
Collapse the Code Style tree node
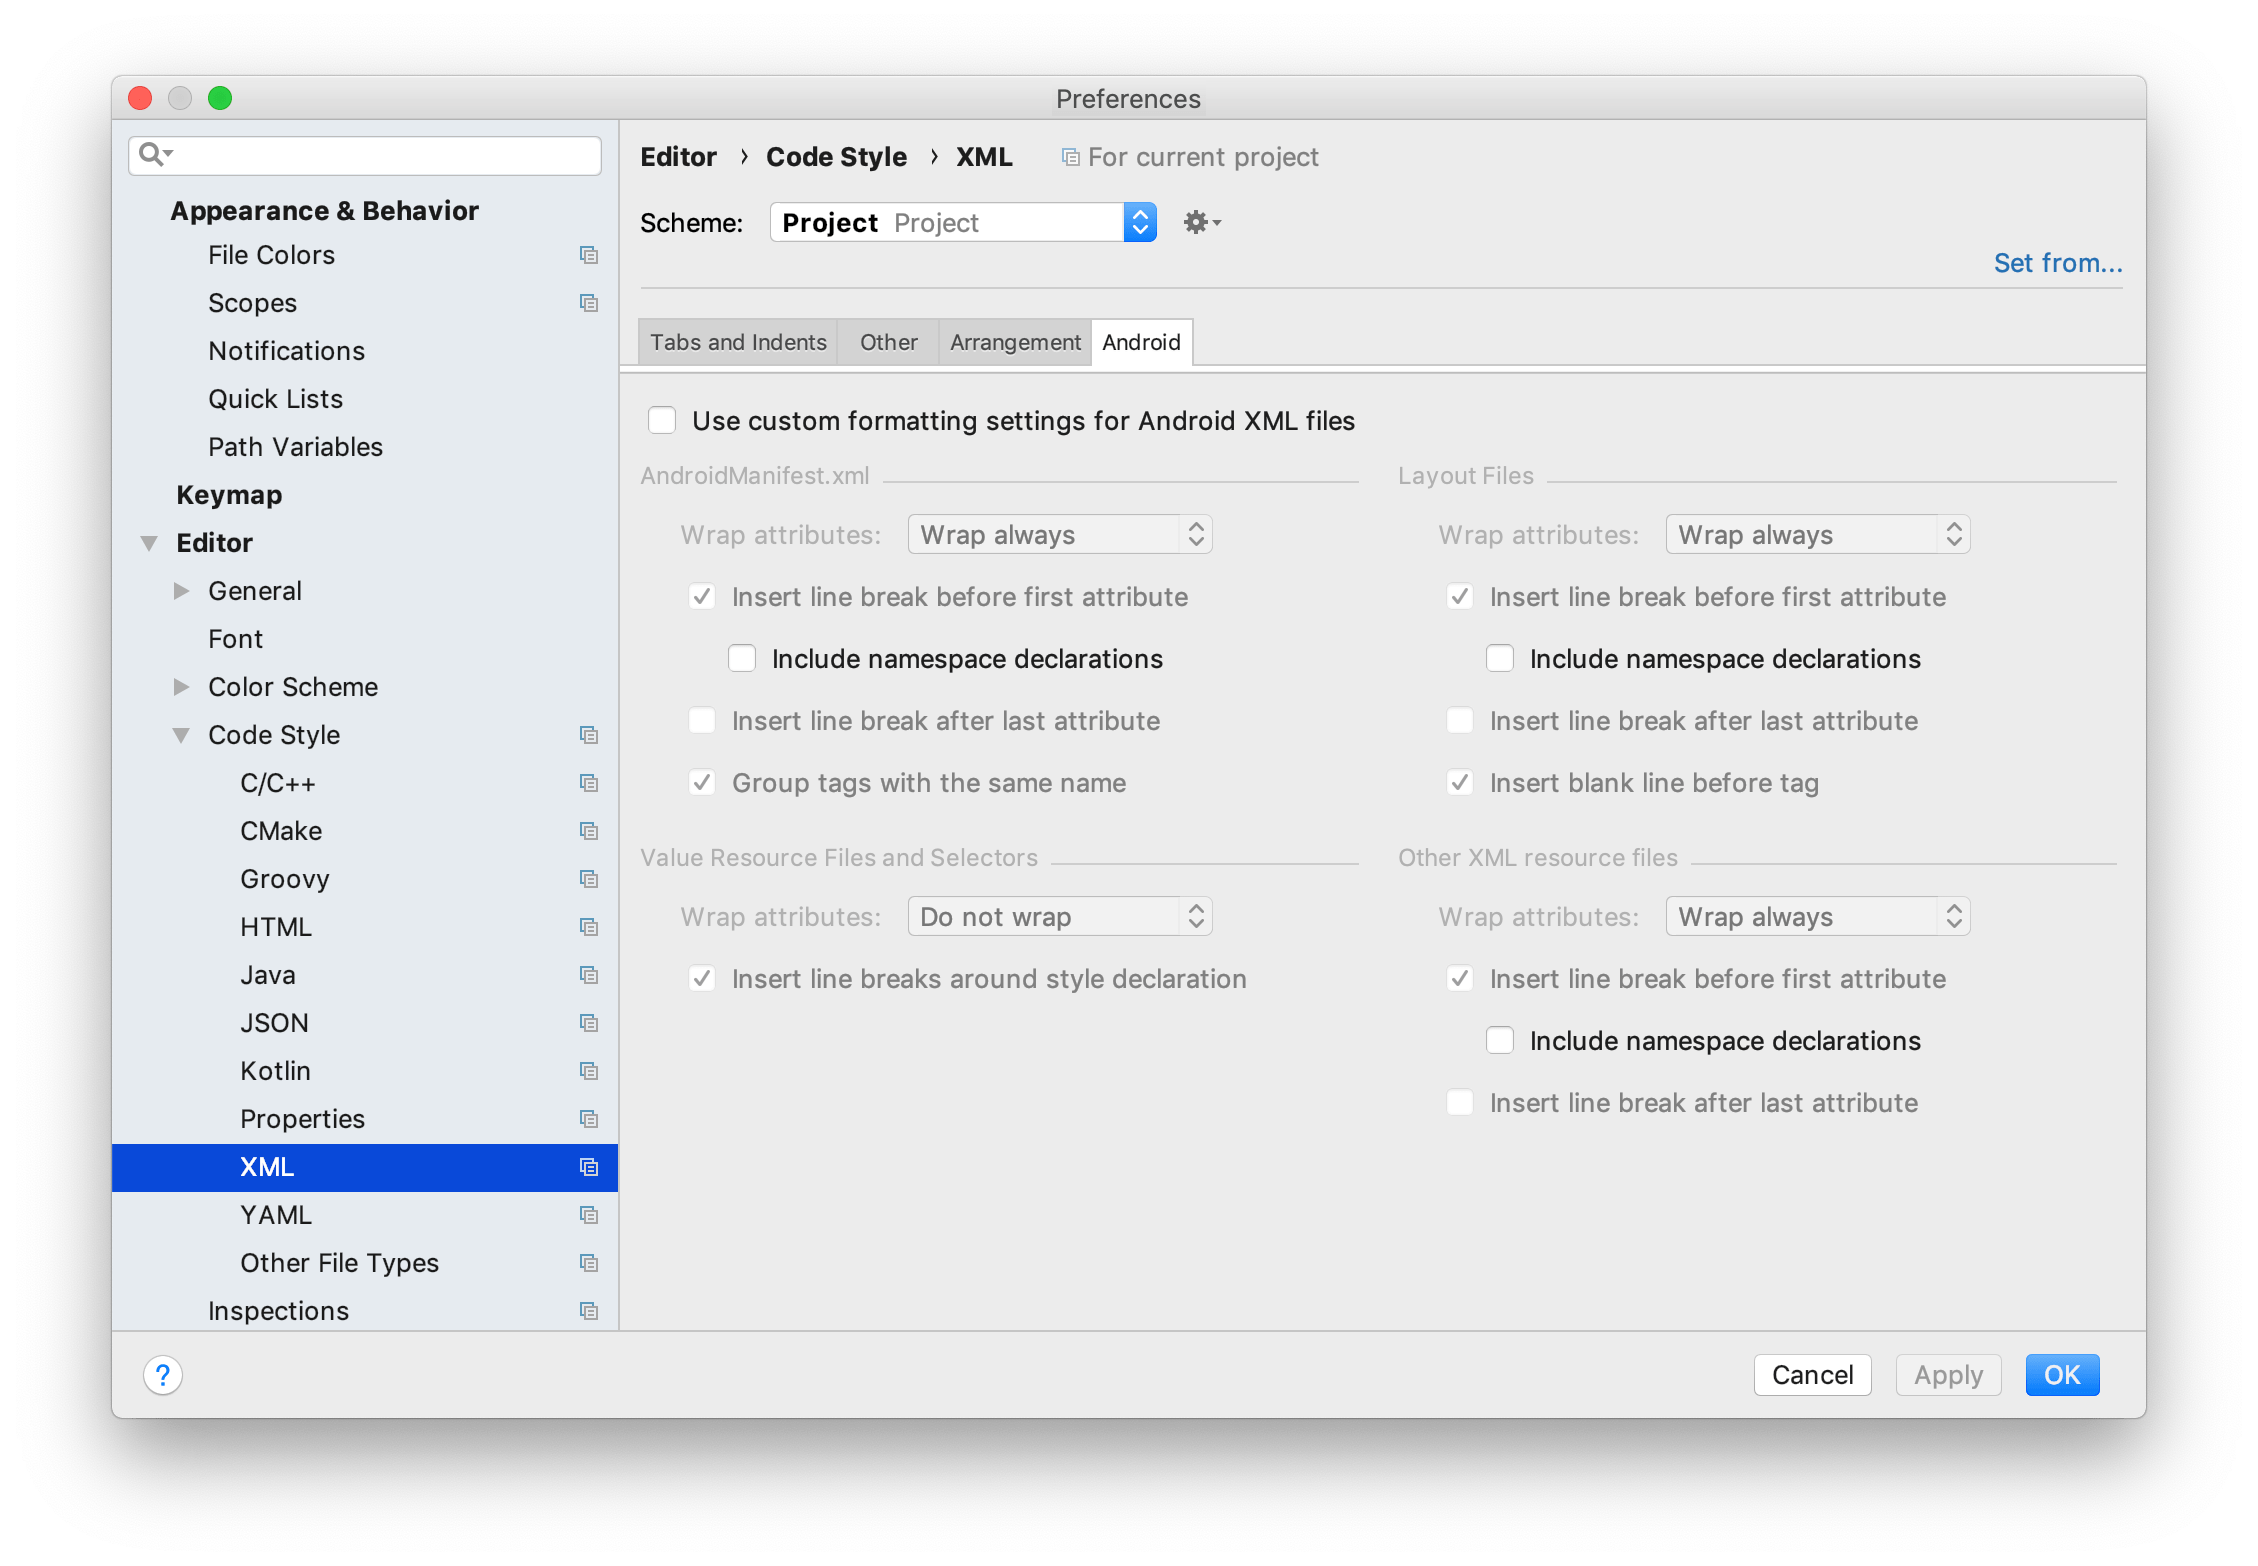pyautogui.click(x=181, y=735)
